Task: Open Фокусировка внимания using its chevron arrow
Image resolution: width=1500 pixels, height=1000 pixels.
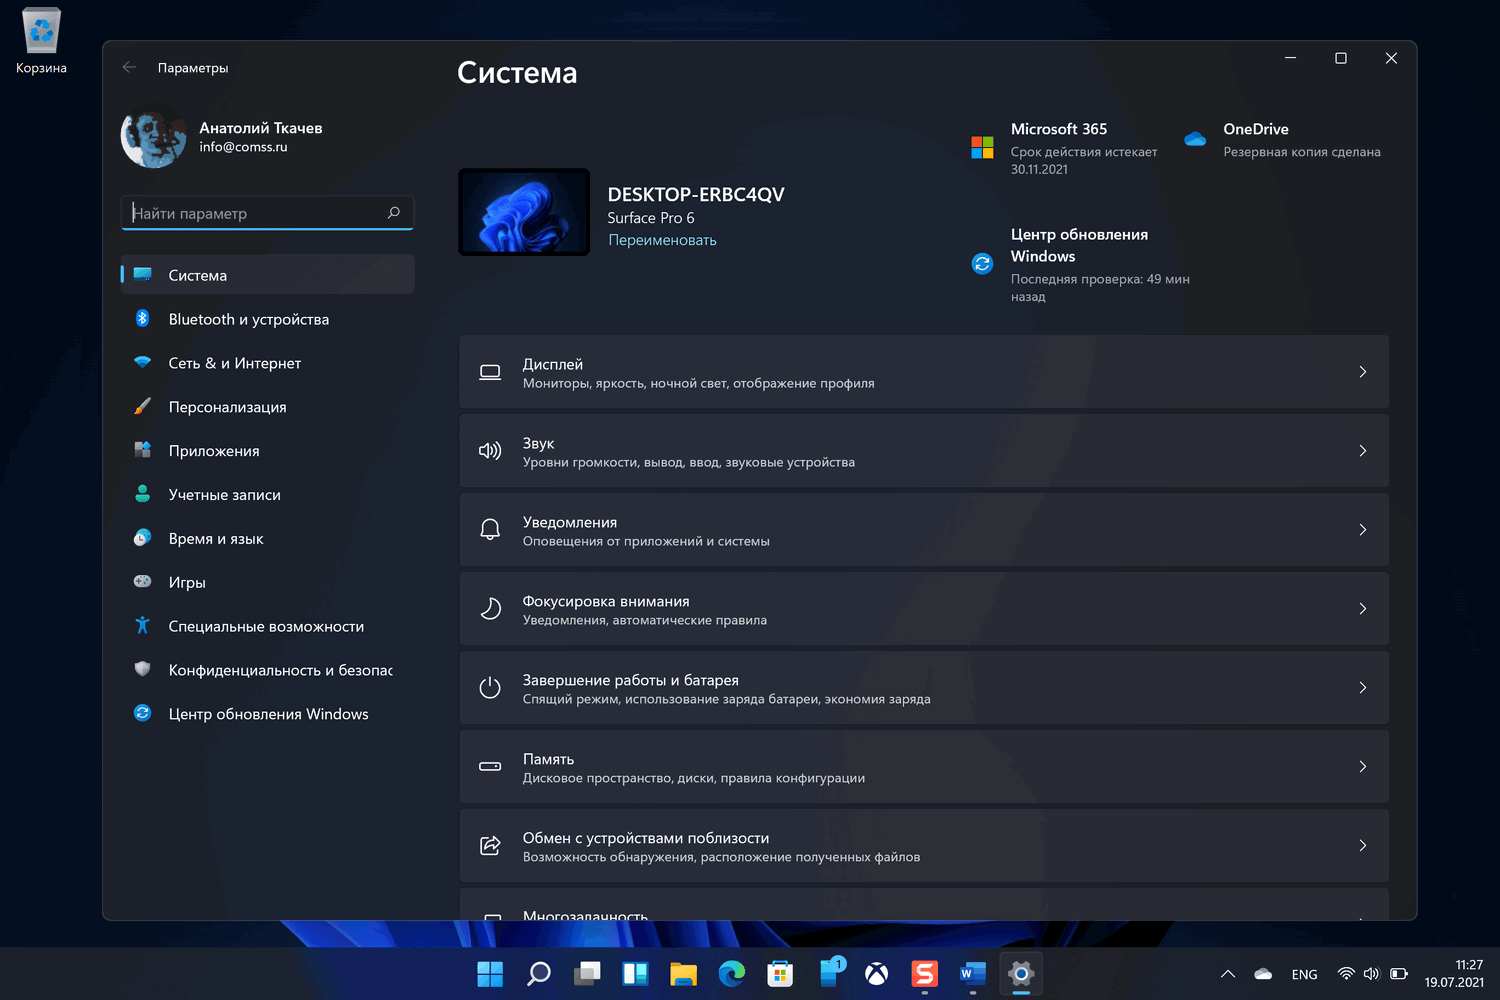Action: pyautogui.click(x=1363, y=609)
